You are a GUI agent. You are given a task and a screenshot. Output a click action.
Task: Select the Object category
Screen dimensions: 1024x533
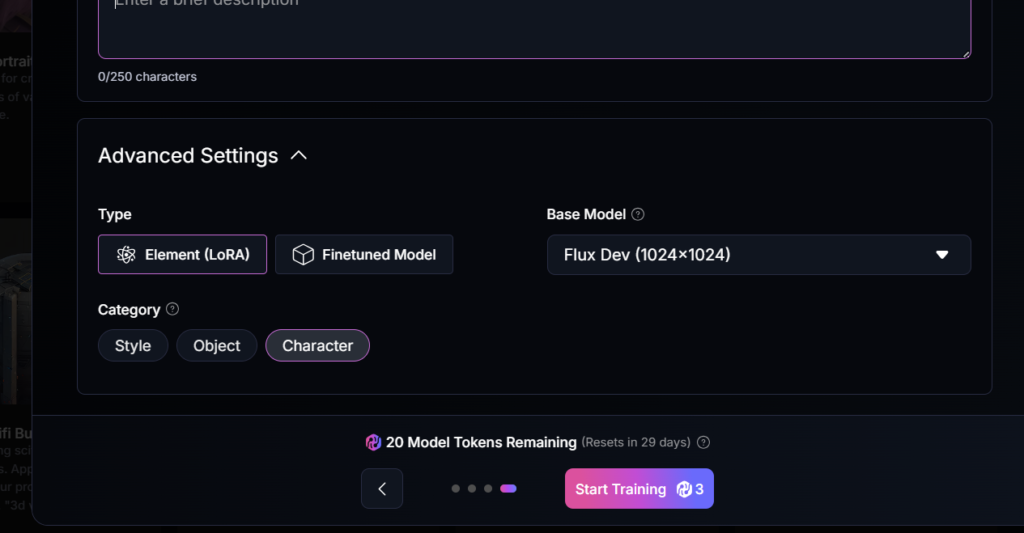[x=217, y=346]
